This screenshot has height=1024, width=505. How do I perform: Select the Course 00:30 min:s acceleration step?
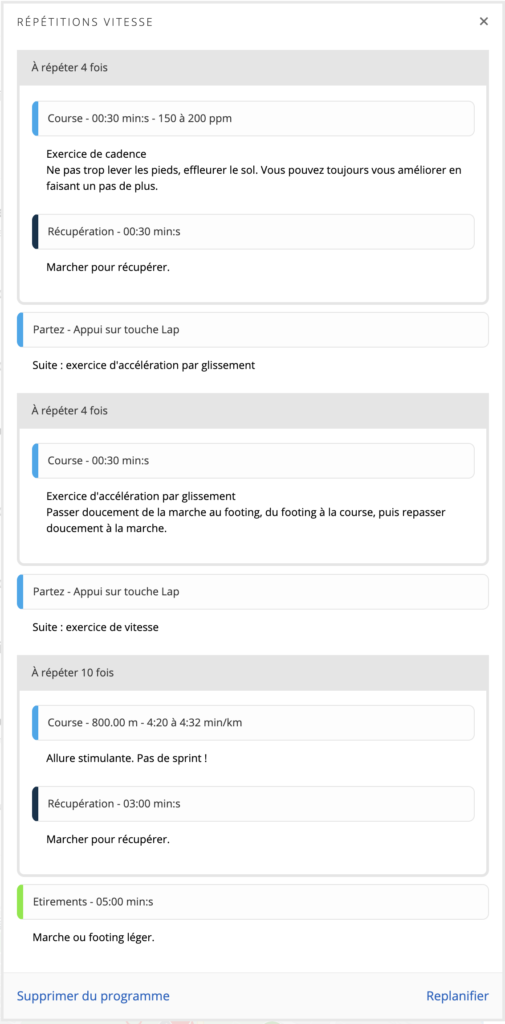tap(253, 461)
